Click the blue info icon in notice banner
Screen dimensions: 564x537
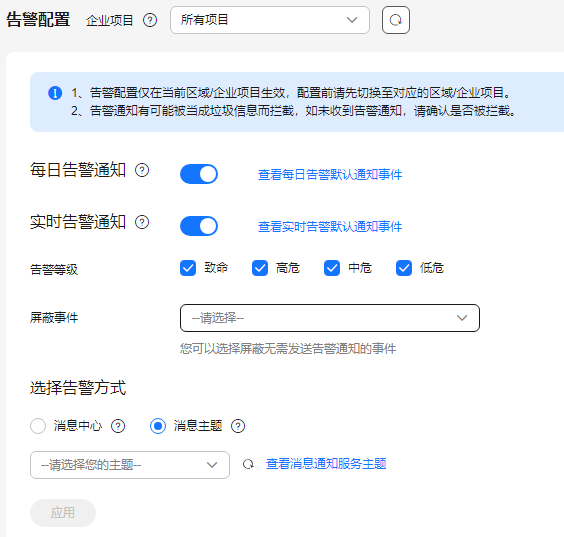[x=55, y=93]
